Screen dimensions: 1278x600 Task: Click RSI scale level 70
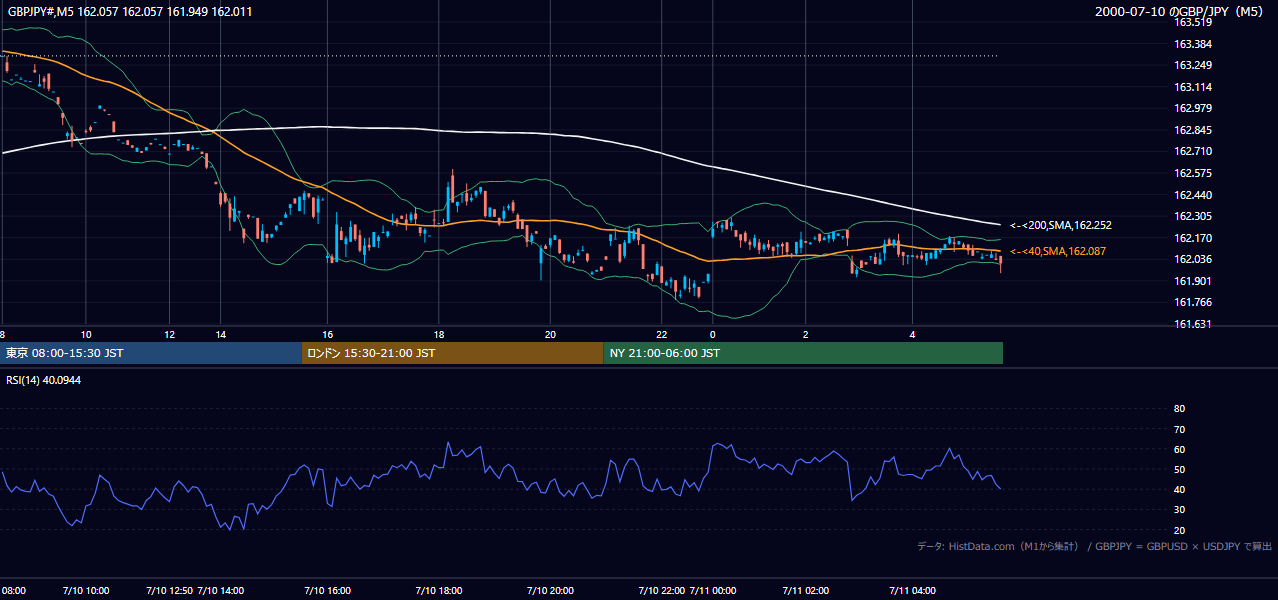(x=1179, y=429)
